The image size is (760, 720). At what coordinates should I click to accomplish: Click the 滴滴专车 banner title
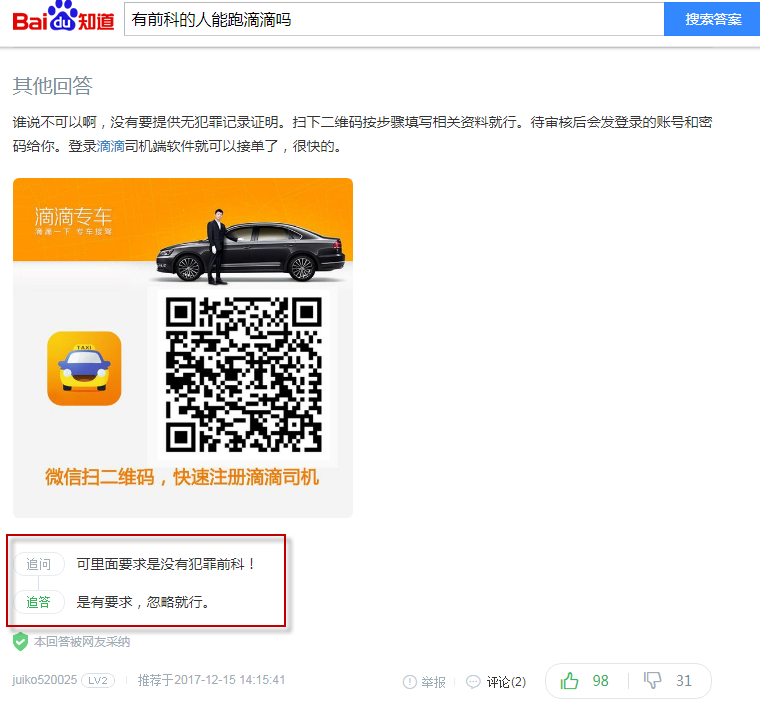[73, 216]
